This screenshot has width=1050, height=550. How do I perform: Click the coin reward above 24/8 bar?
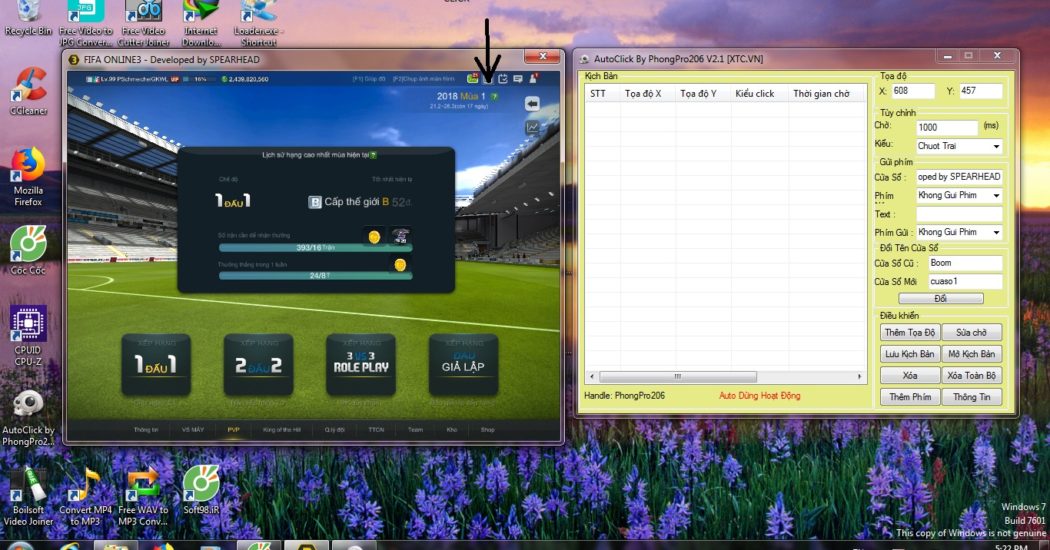click(x=400, y=265)
